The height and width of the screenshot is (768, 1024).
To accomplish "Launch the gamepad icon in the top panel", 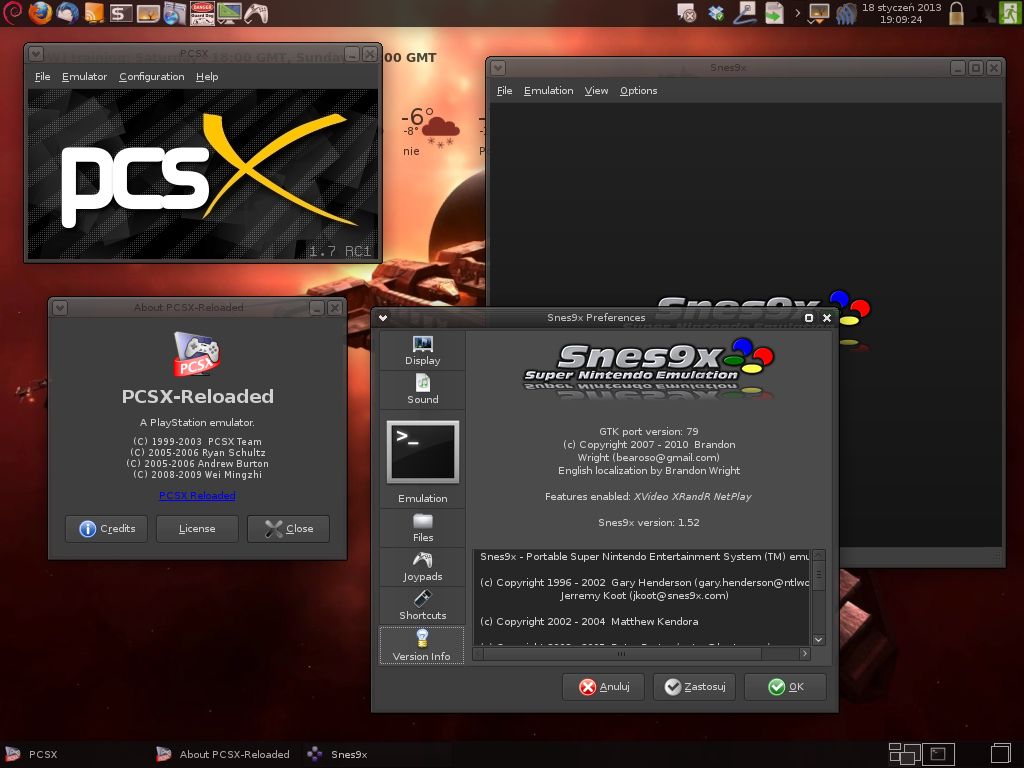I will (256, 13).
